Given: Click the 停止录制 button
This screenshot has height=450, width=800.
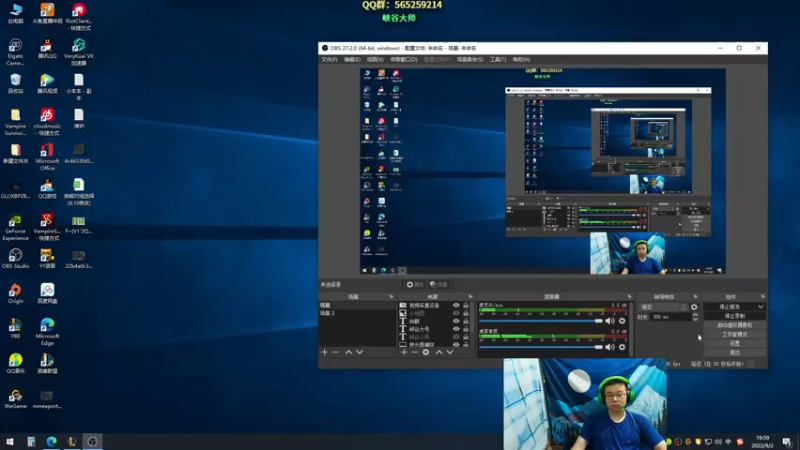Looking at the screenshot, I should coord(735,316).
